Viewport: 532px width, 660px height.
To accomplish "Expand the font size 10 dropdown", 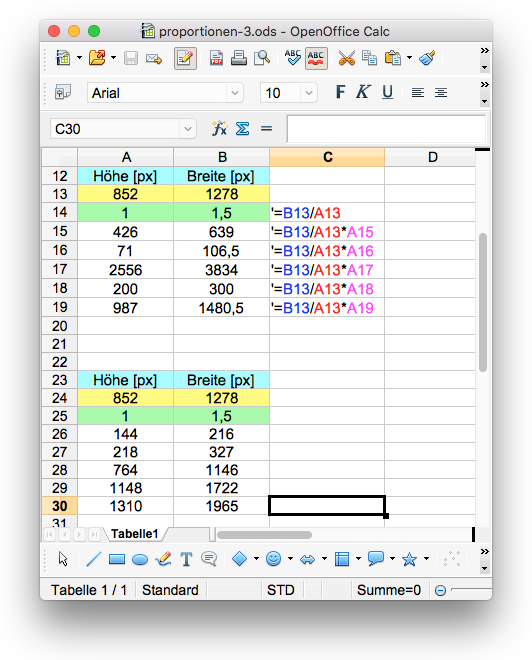I will pyautogui.click(x=309, y=93).
